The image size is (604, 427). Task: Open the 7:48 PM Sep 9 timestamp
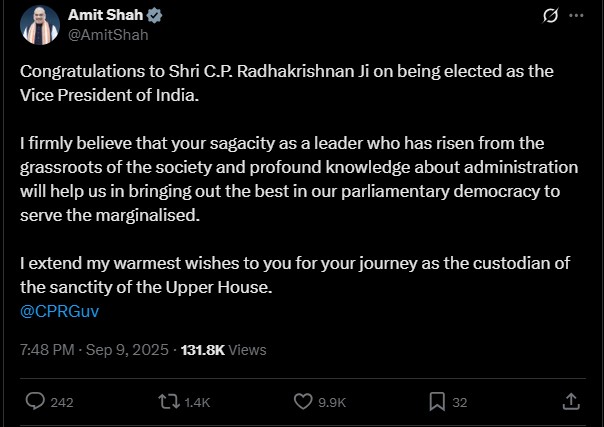[92, 350]
